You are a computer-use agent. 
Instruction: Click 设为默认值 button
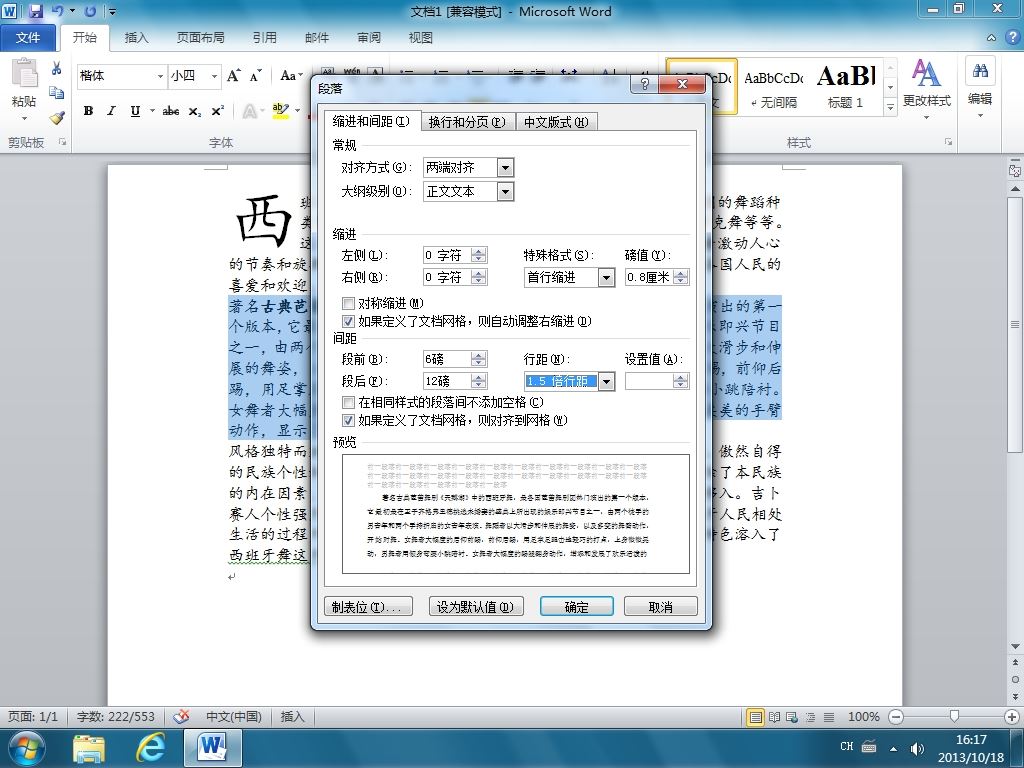click(x=475, y=607)
